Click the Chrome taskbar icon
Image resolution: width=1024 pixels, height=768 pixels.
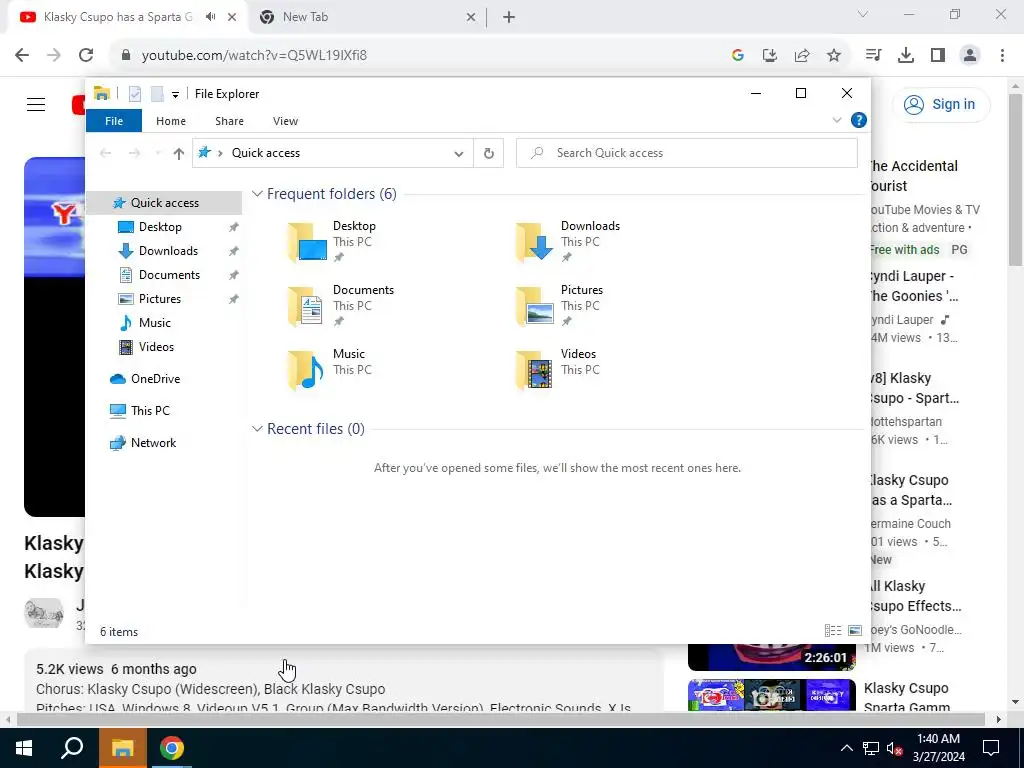pyautogui.click(x=172, y=748)
